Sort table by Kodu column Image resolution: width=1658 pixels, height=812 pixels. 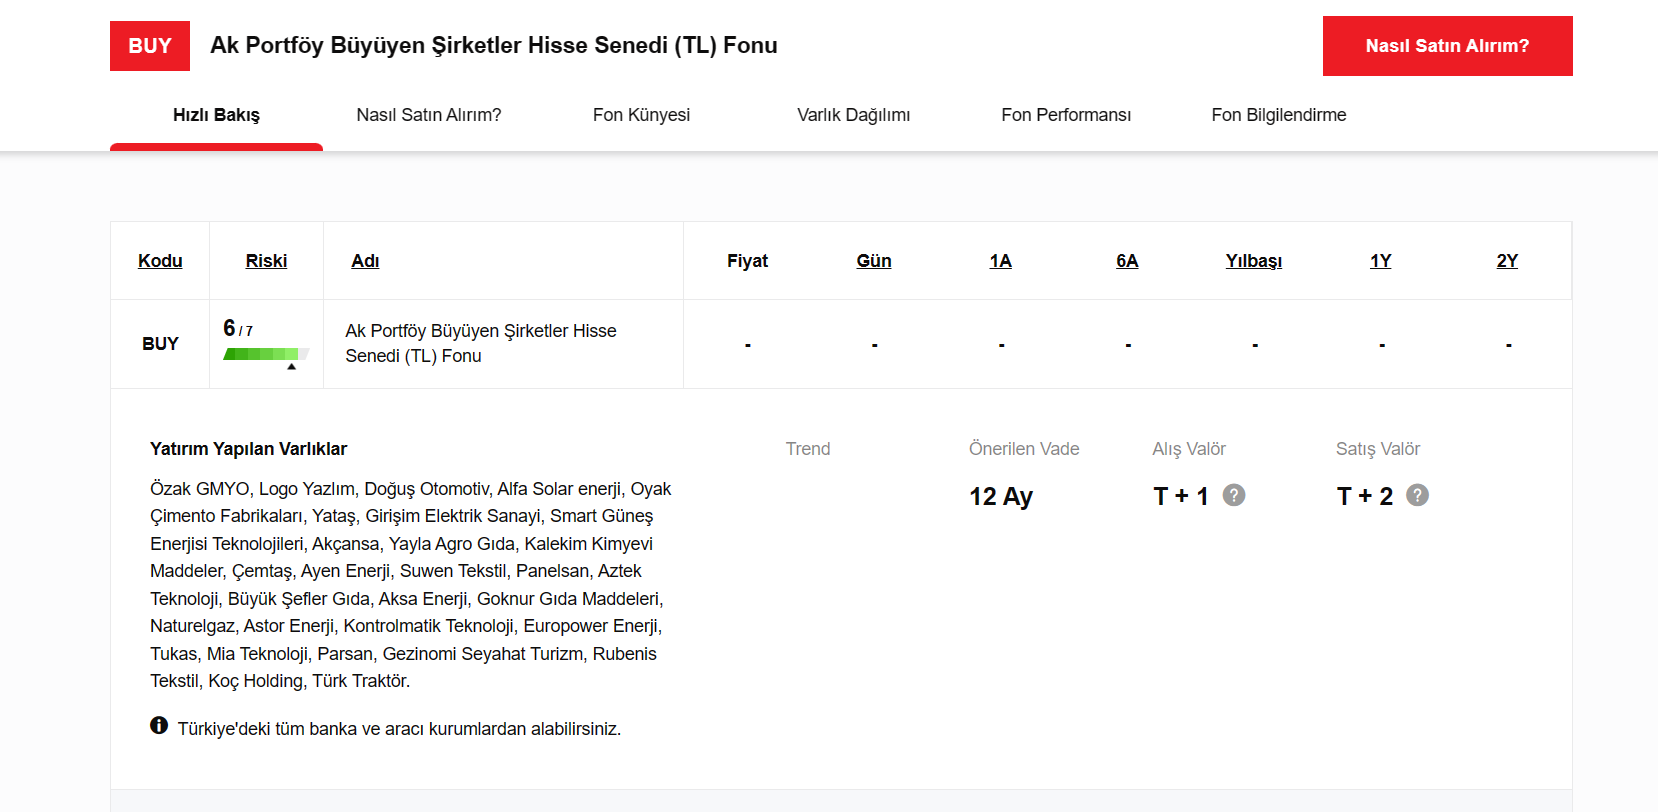click(x=160, y=261)
